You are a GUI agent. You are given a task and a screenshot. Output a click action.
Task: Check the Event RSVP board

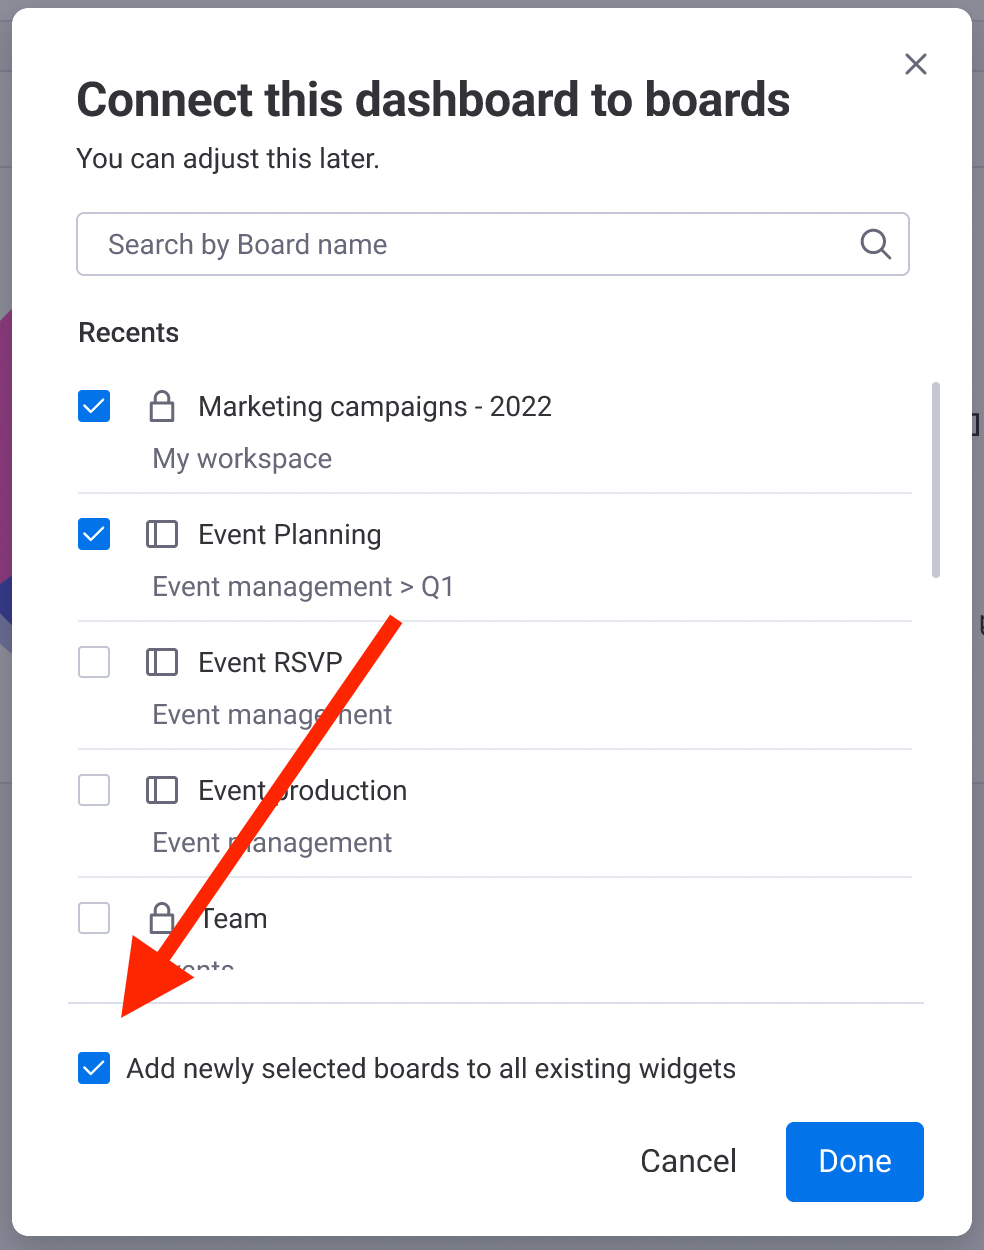click(x=94, y=662)
